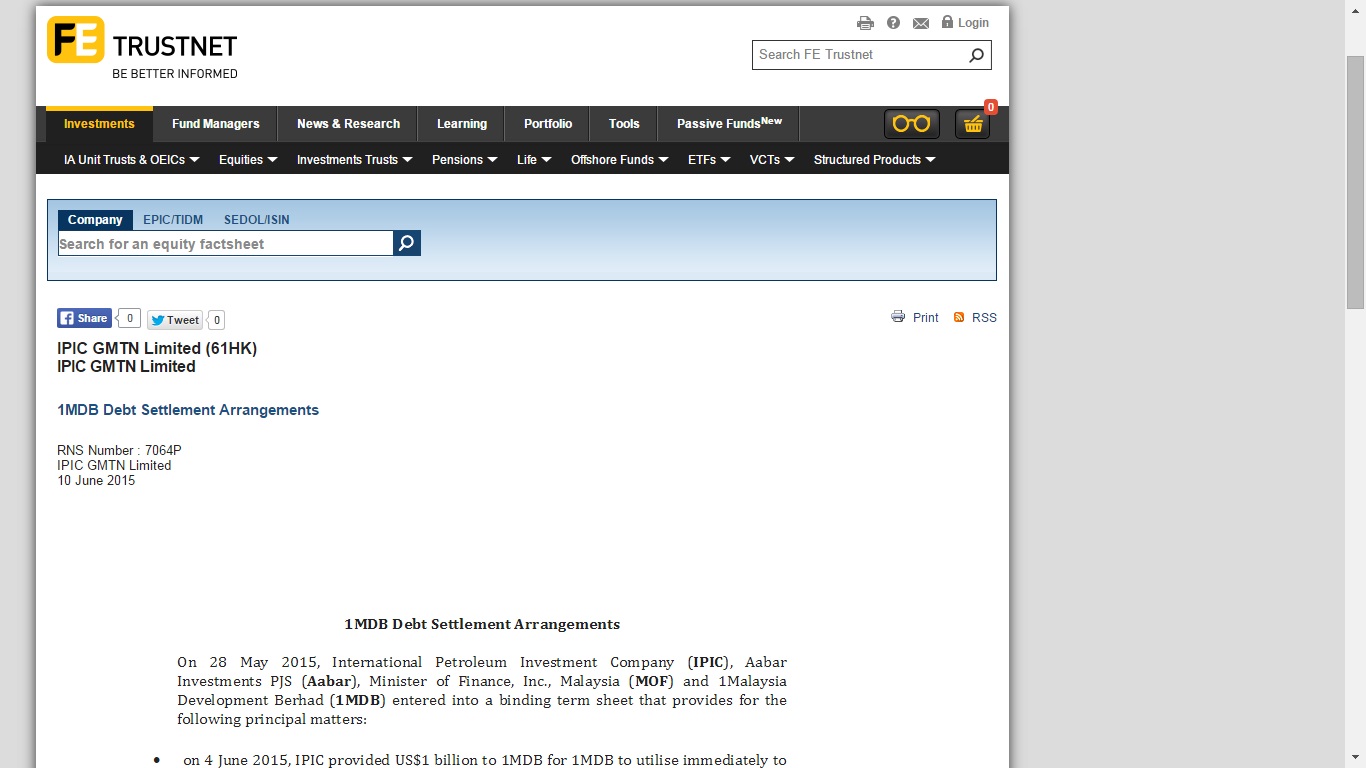Click the Print link near RSS
Viewport: 1366px width, 768px height.
point(926,318)
